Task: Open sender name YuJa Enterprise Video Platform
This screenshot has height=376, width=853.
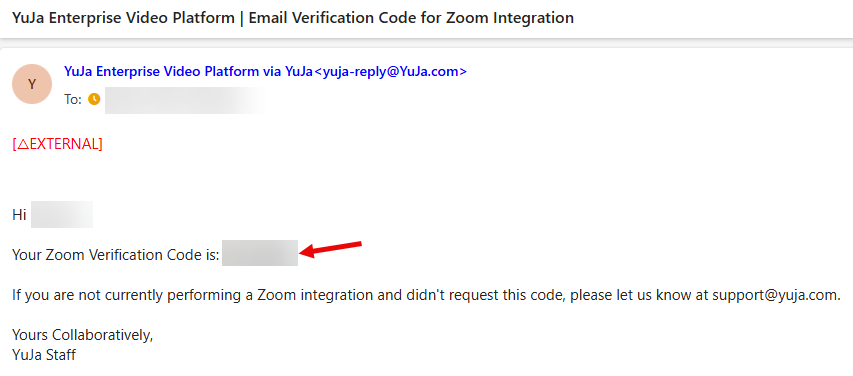Action: [x=162, y=71]
